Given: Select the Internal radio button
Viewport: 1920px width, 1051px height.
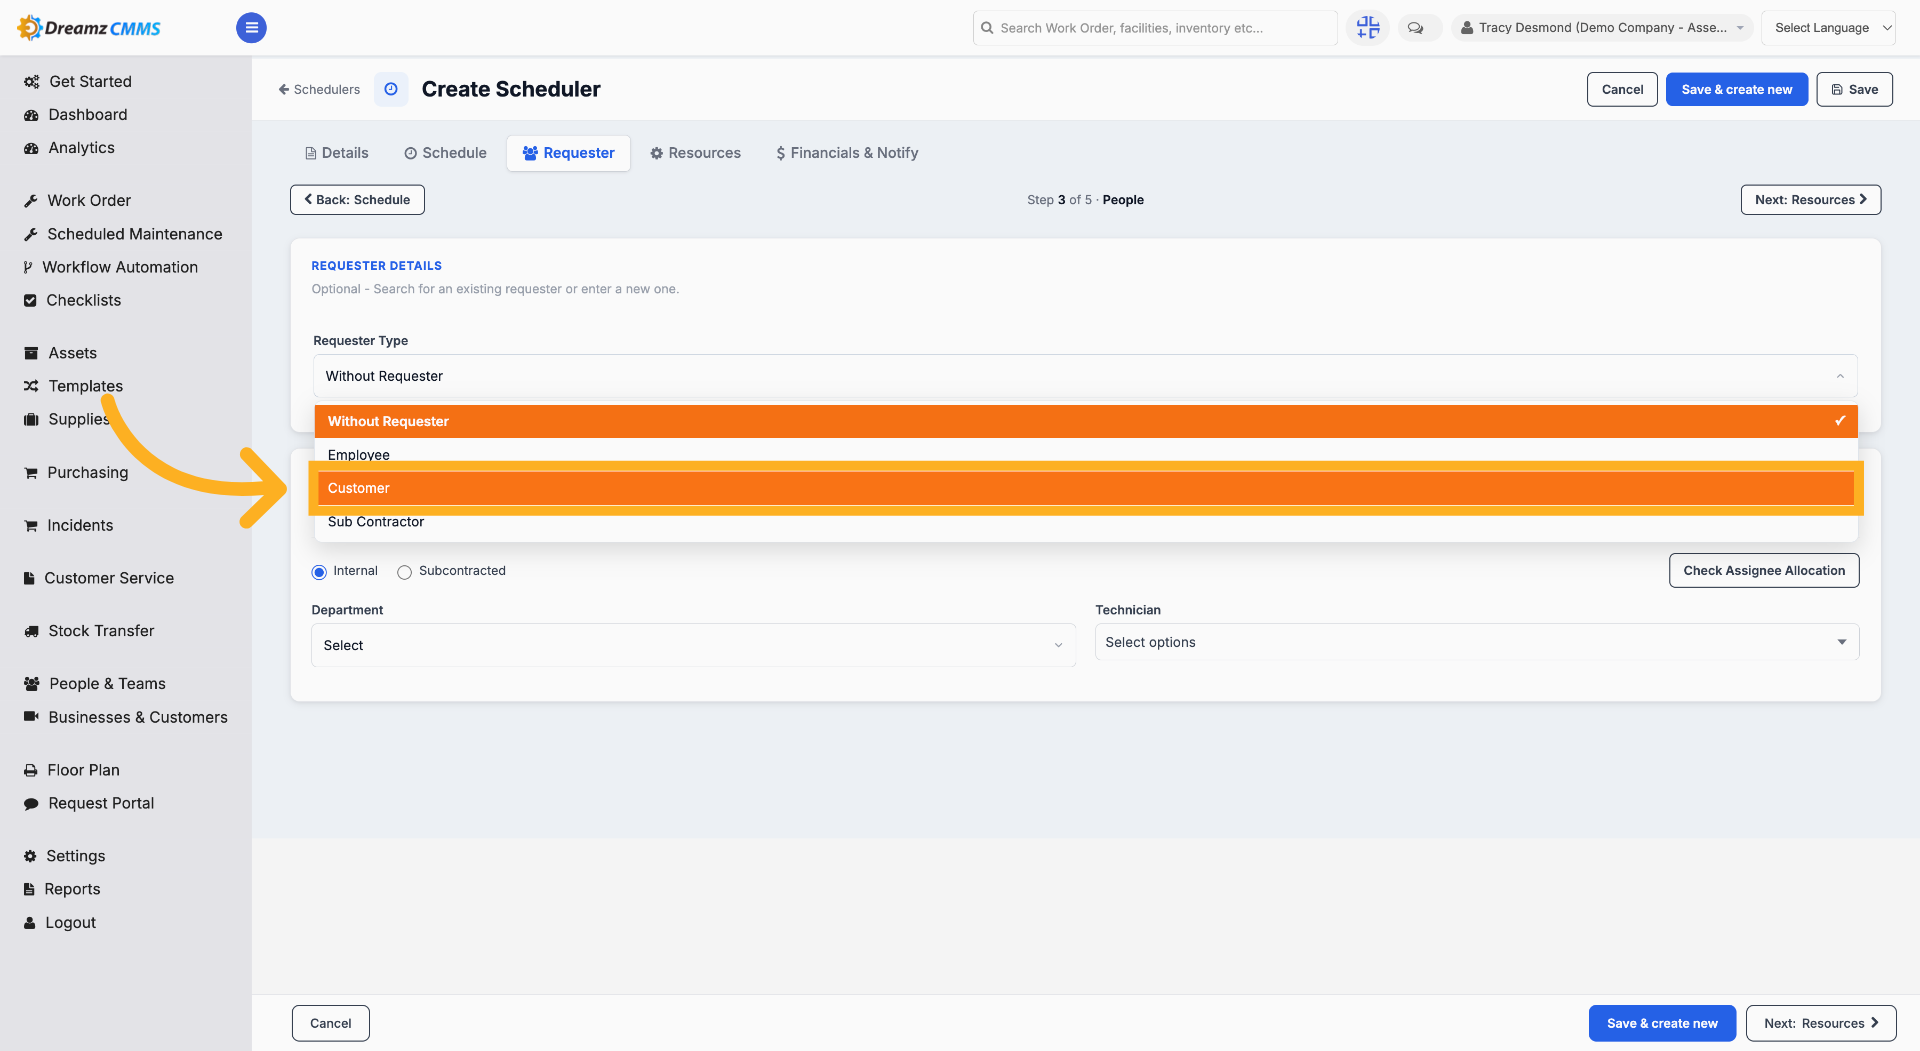Looking at the screenshot, I should pos(319,572).
